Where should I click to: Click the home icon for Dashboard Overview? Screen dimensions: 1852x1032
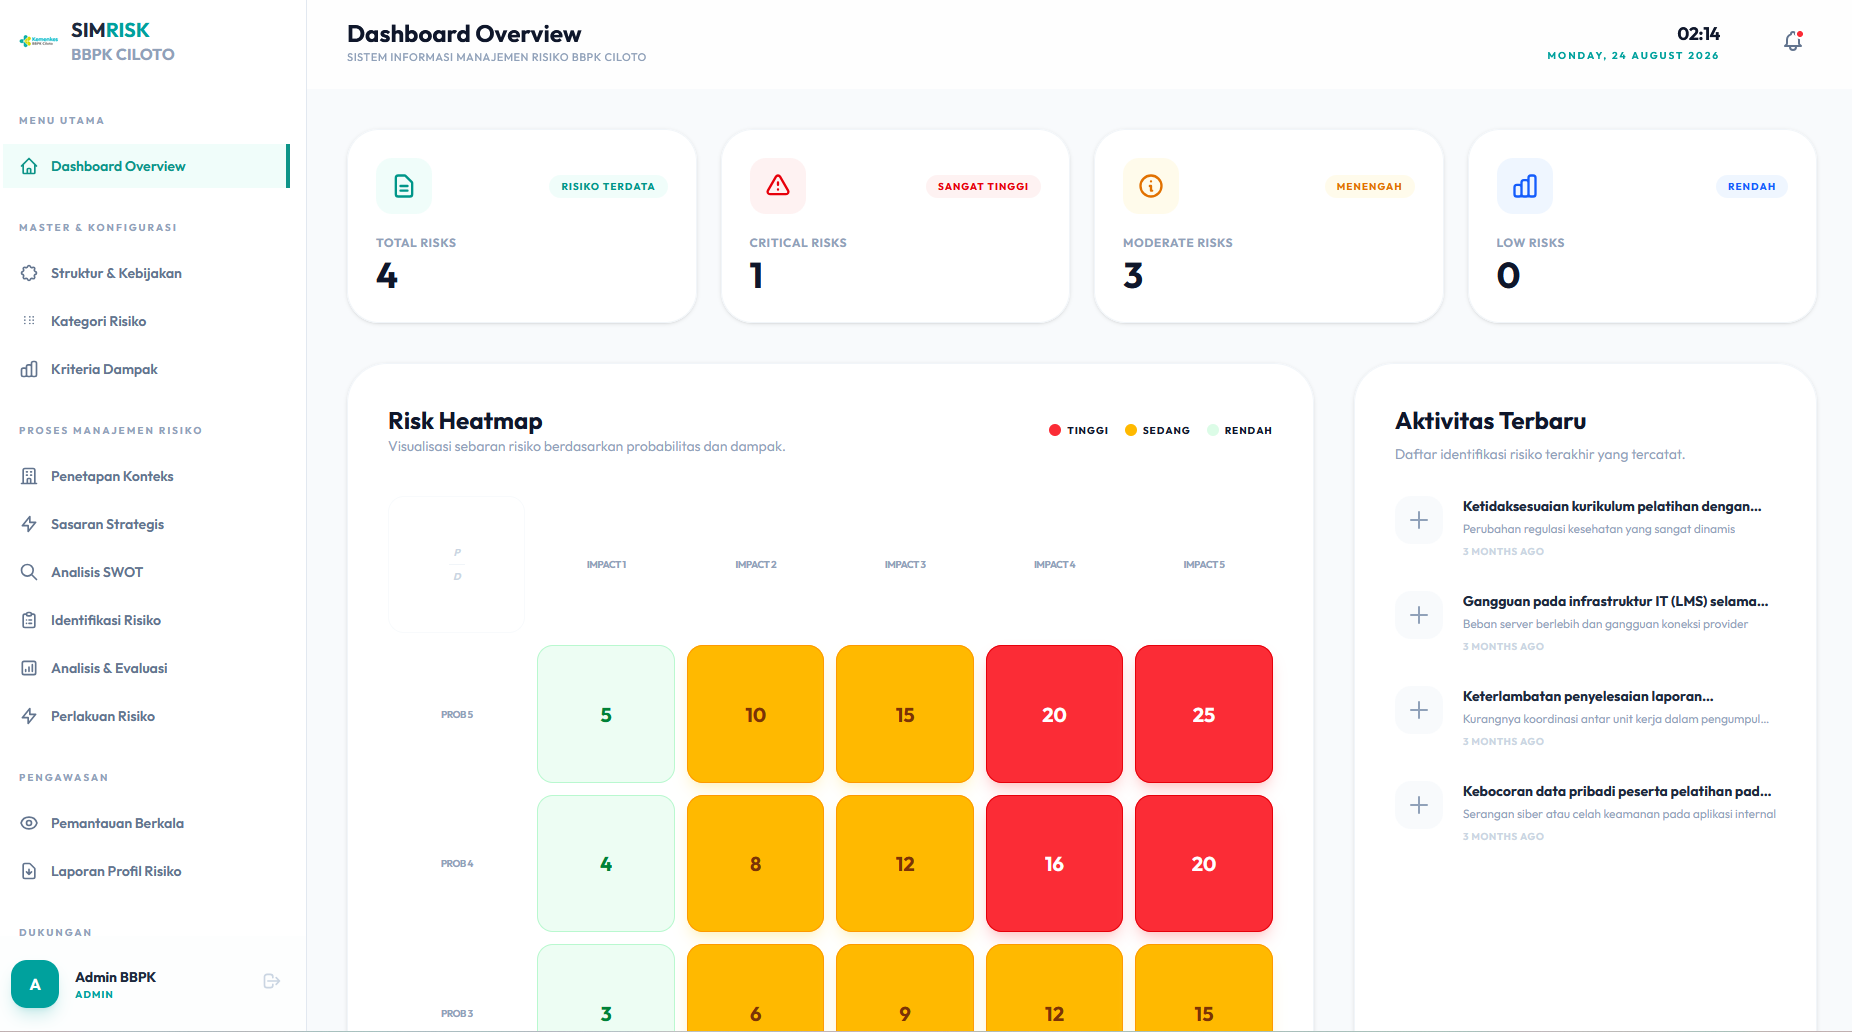29,166
